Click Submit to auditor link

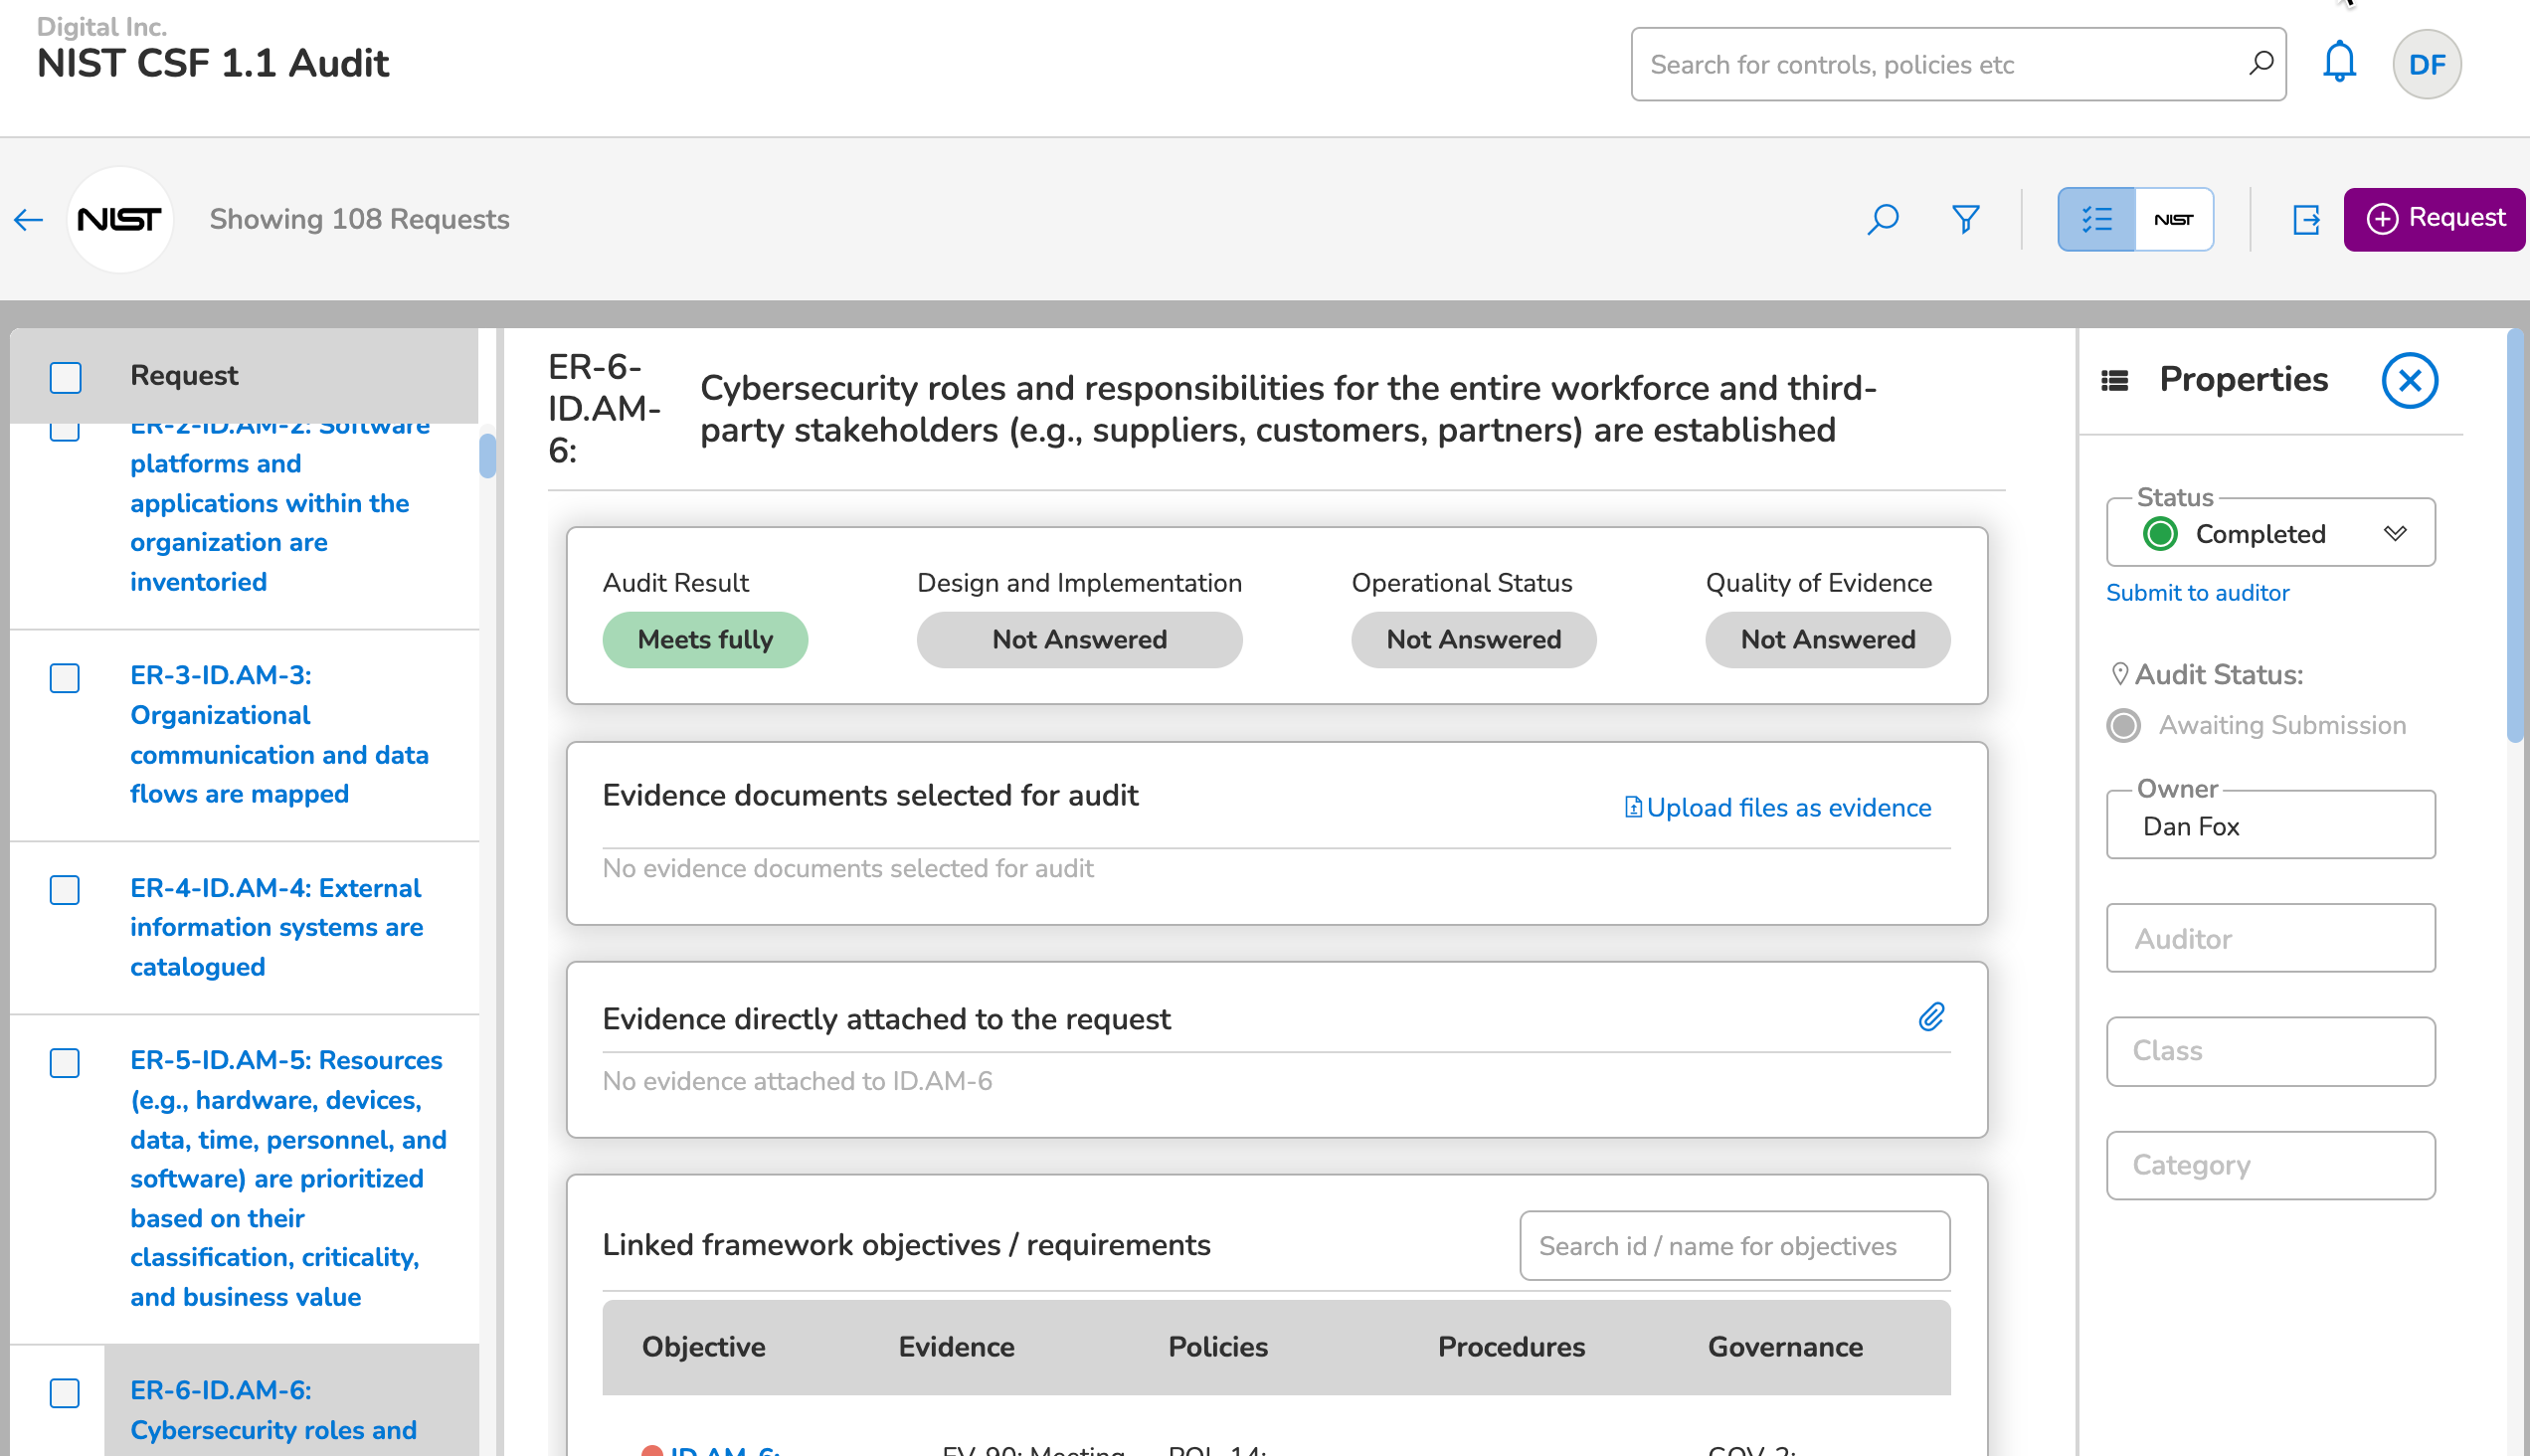(2197, 592)
